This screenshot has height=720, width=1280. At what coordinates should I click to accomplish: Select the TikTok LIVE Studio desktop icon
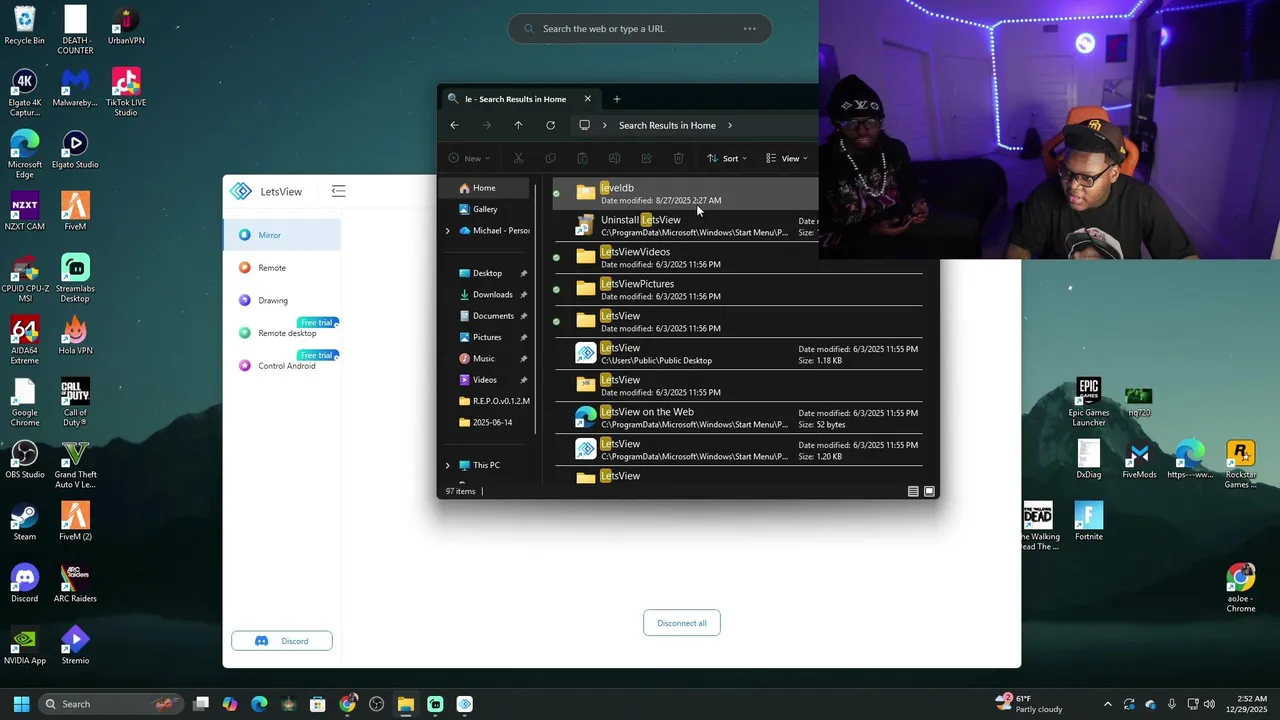126,92
